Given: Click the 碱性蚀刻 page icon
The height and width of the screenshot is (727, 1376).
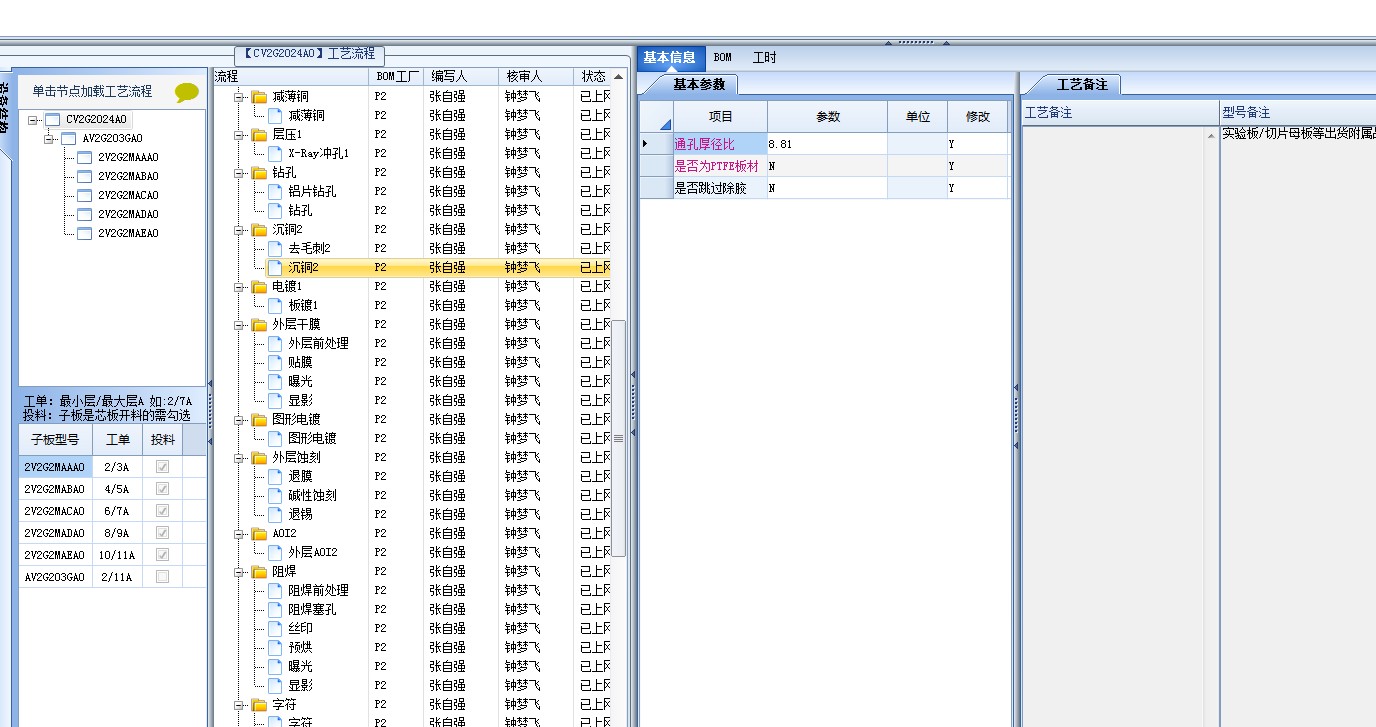Looking at the screenshot, I should click(x=275, y=496).
